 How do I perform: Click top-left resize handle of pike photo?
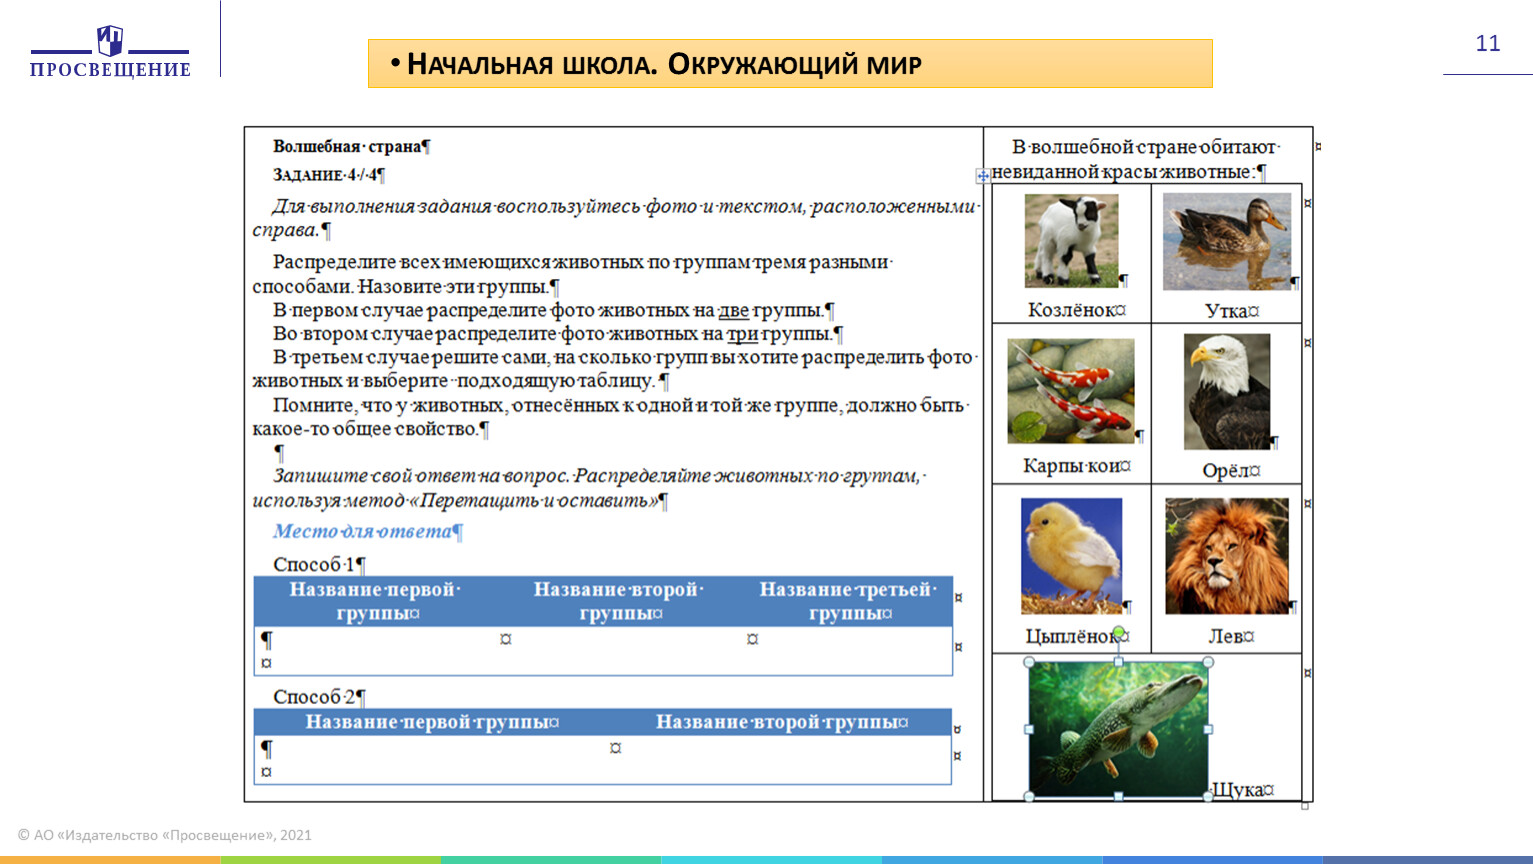1029,662
